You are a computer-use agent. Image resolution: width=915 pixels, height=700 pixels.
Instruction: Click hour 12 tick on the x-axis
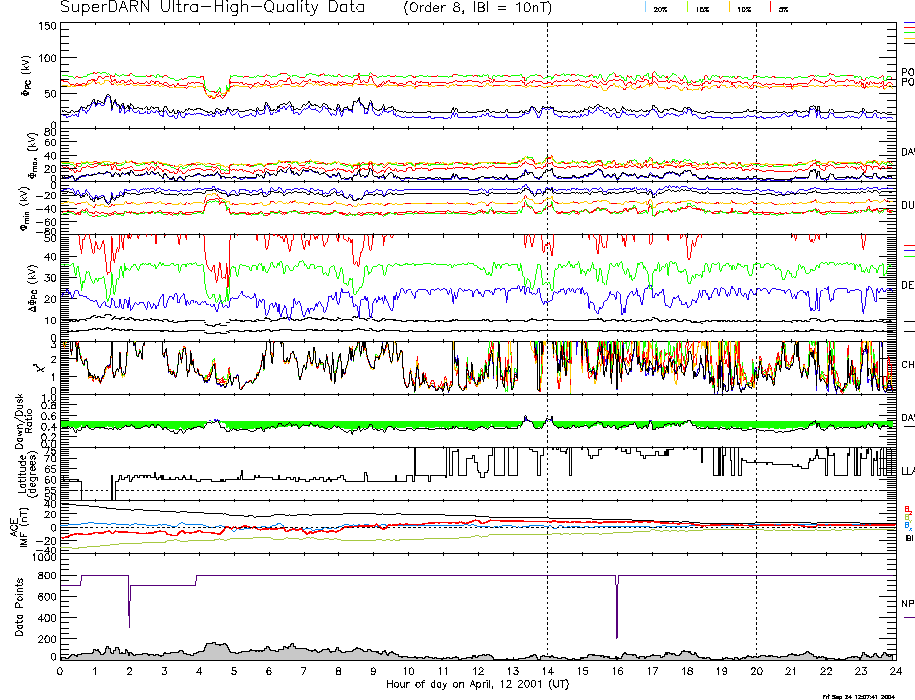click(x=478, y=672)
